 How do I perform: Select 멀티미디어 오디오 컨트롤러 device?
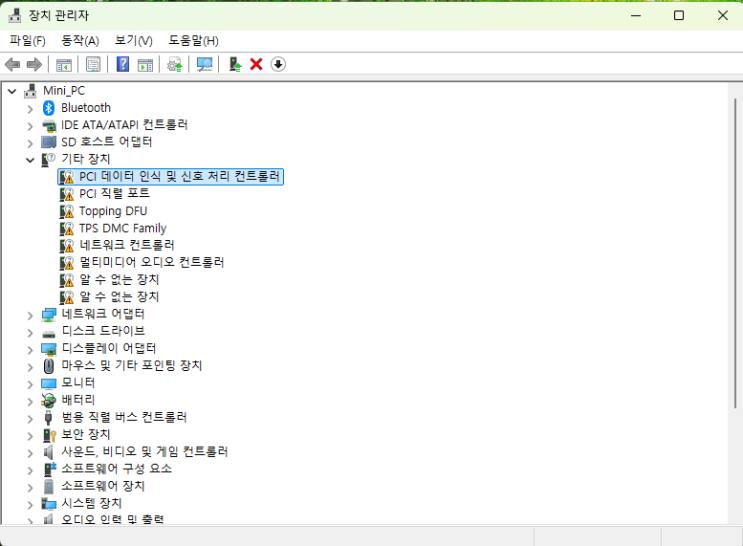152,263
